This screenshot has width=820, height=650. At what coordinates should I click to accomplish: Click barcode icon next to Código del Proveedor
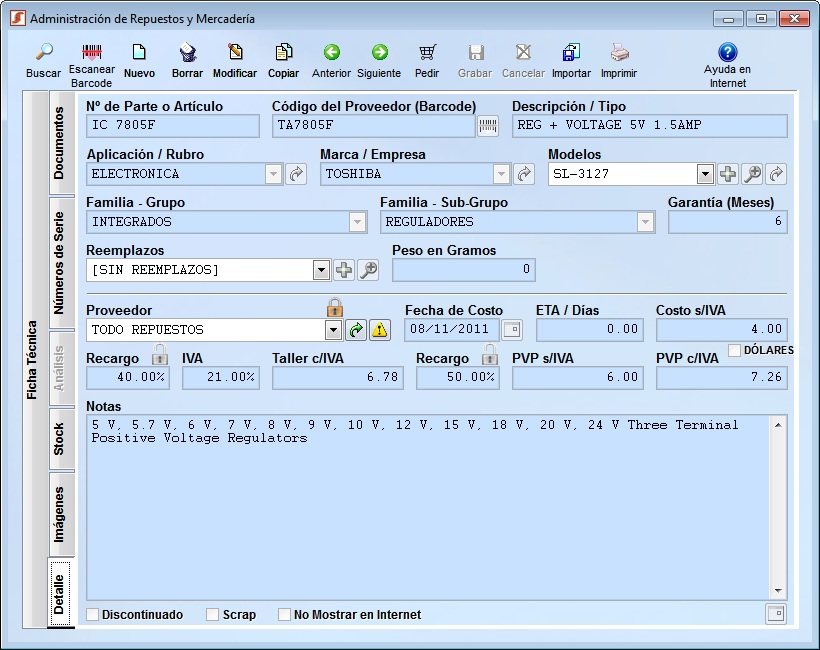(488, 126)
